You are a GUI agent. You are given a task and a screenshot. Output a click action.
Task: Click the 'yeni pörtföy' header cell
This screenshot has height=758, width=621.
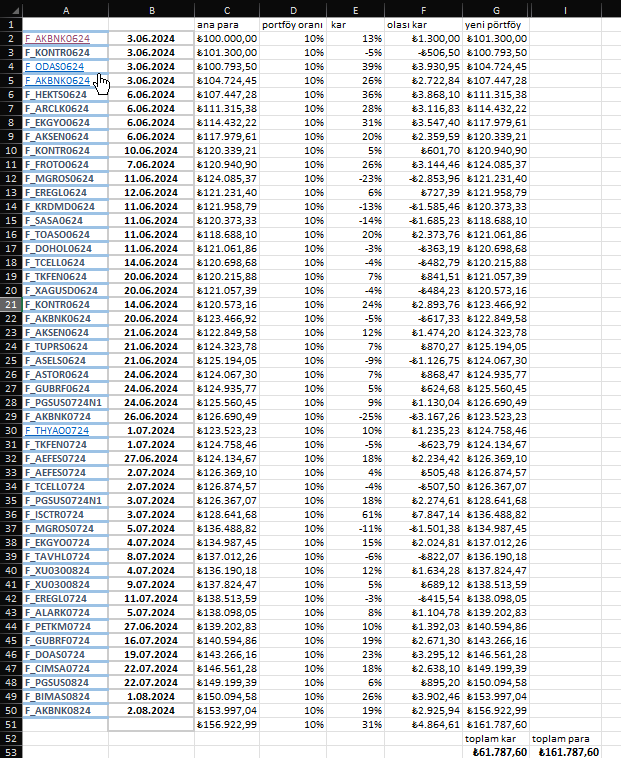[496, 25]
